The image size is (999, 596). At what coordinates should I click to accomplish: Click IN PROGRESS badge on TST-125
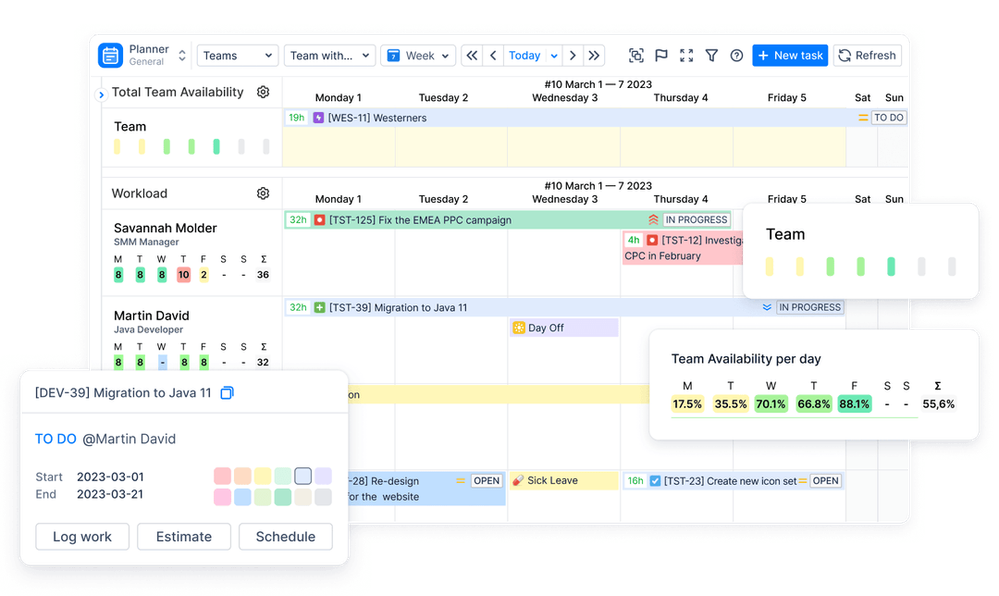click(696, 220)
